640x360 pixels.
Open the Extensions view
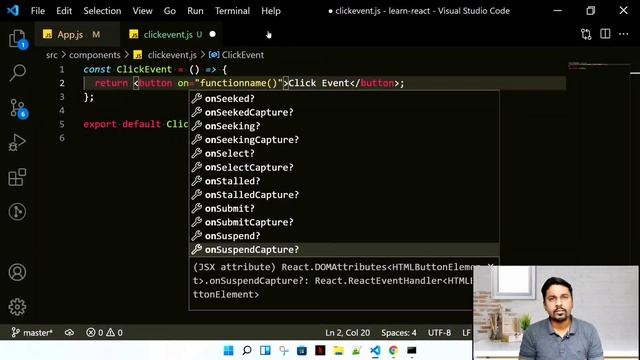pos(17,177)
